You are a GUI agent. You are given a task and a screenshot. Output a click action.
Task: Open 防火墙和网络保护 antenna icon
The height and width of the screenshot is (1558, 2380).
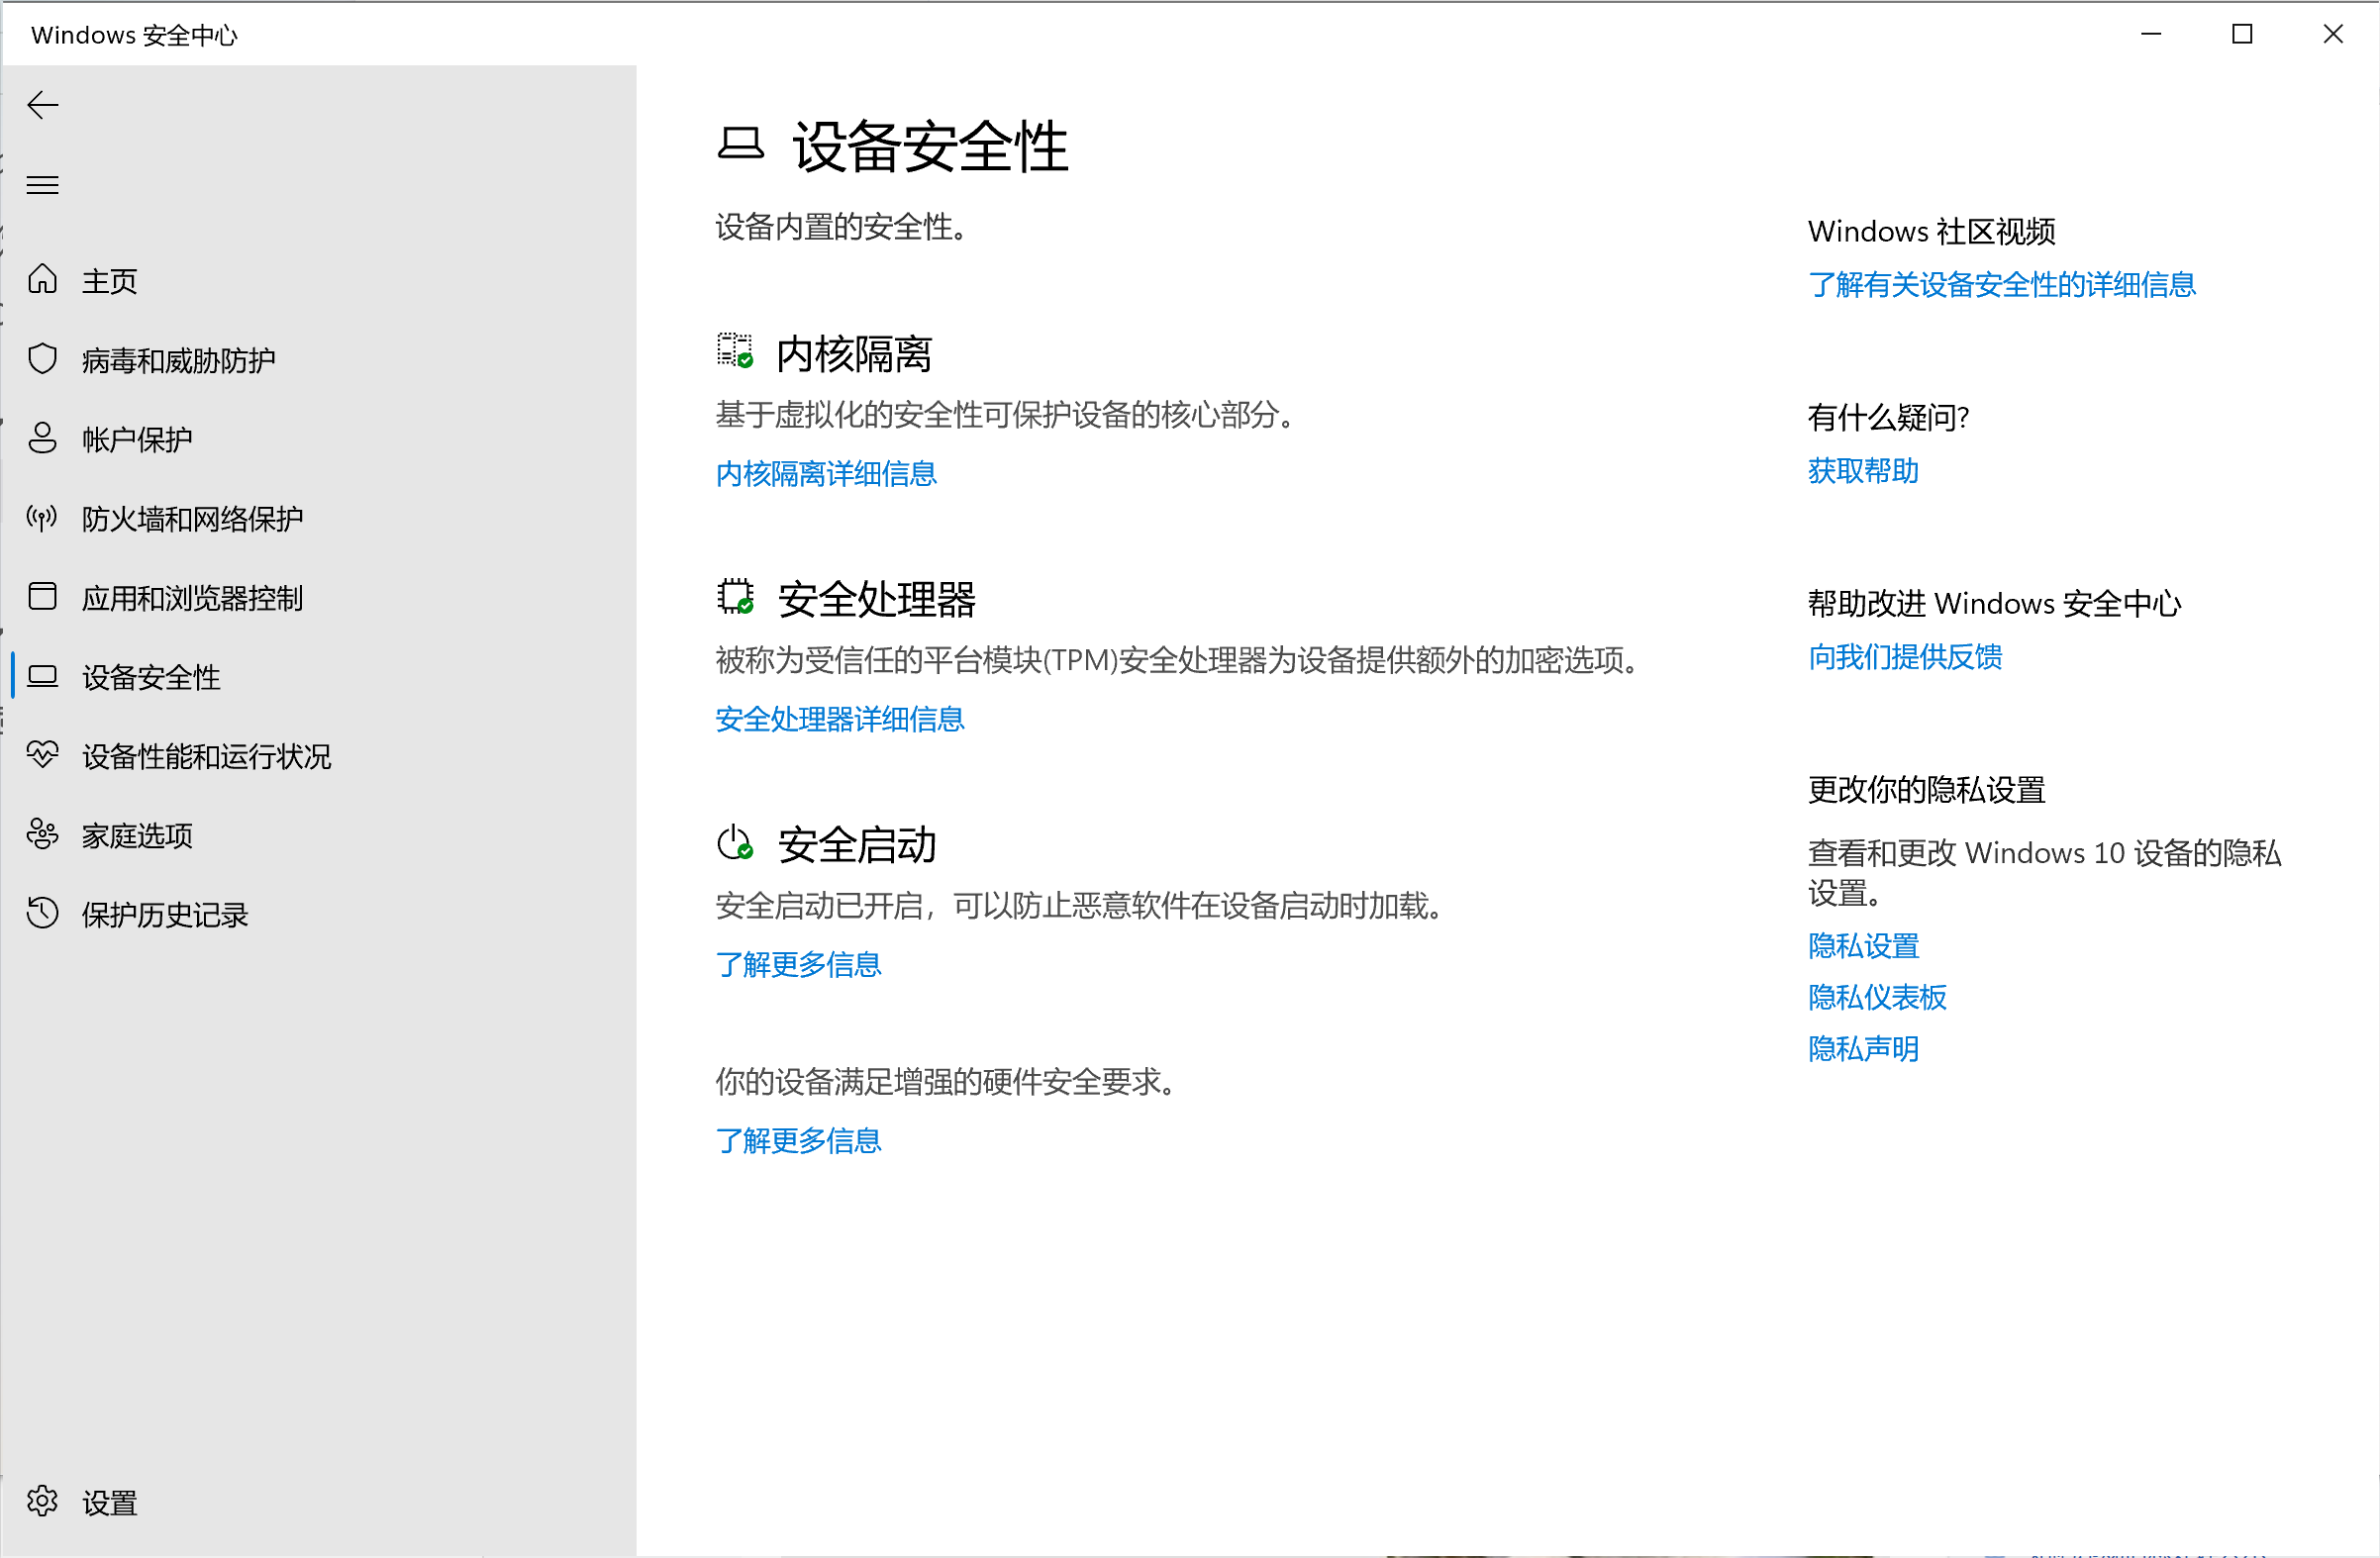click(42, 517)
